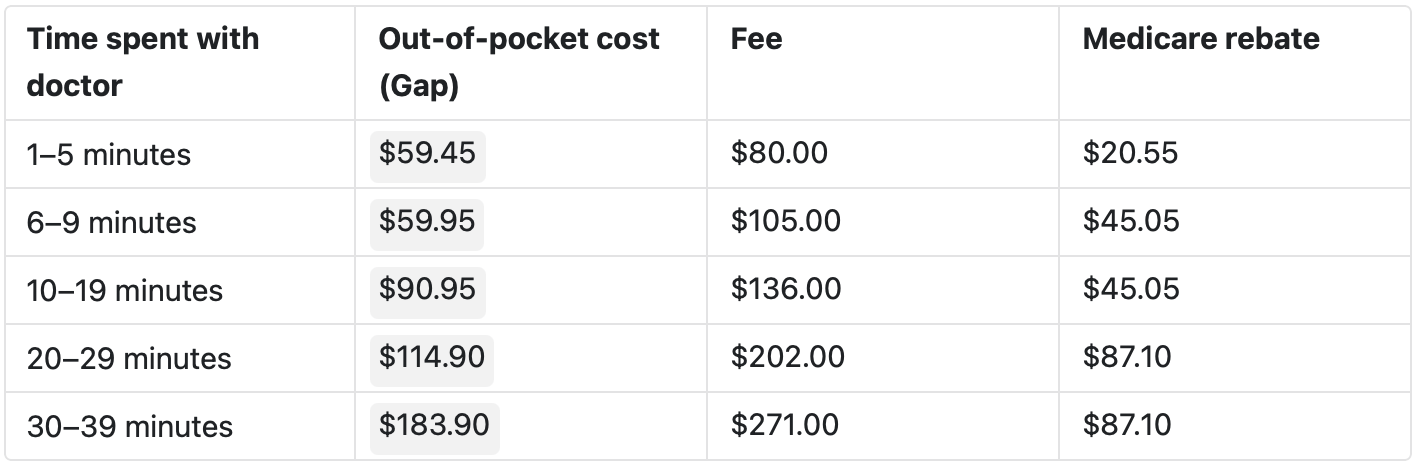The height and width of the screenshot is (466, 1418).
Task: Click the $59.95 out-of-pocket cost
Action: (427, 222)
